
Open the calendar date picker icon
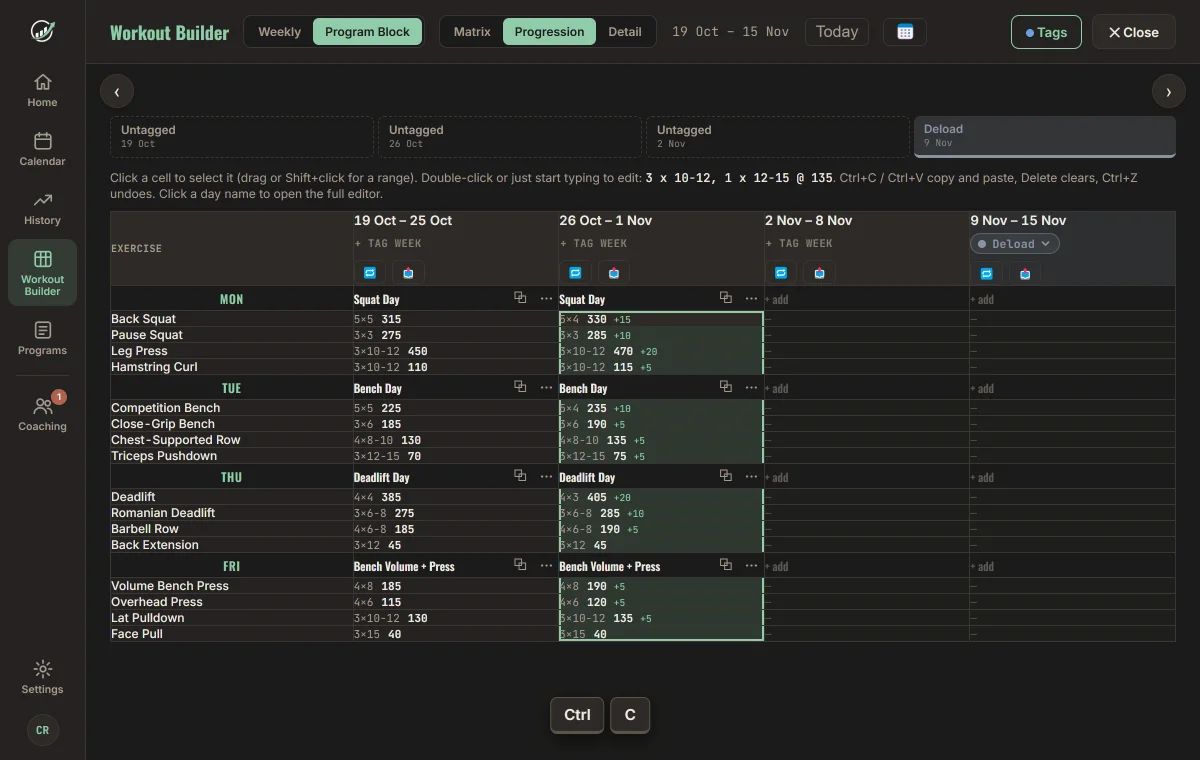[x=905, y=32]
